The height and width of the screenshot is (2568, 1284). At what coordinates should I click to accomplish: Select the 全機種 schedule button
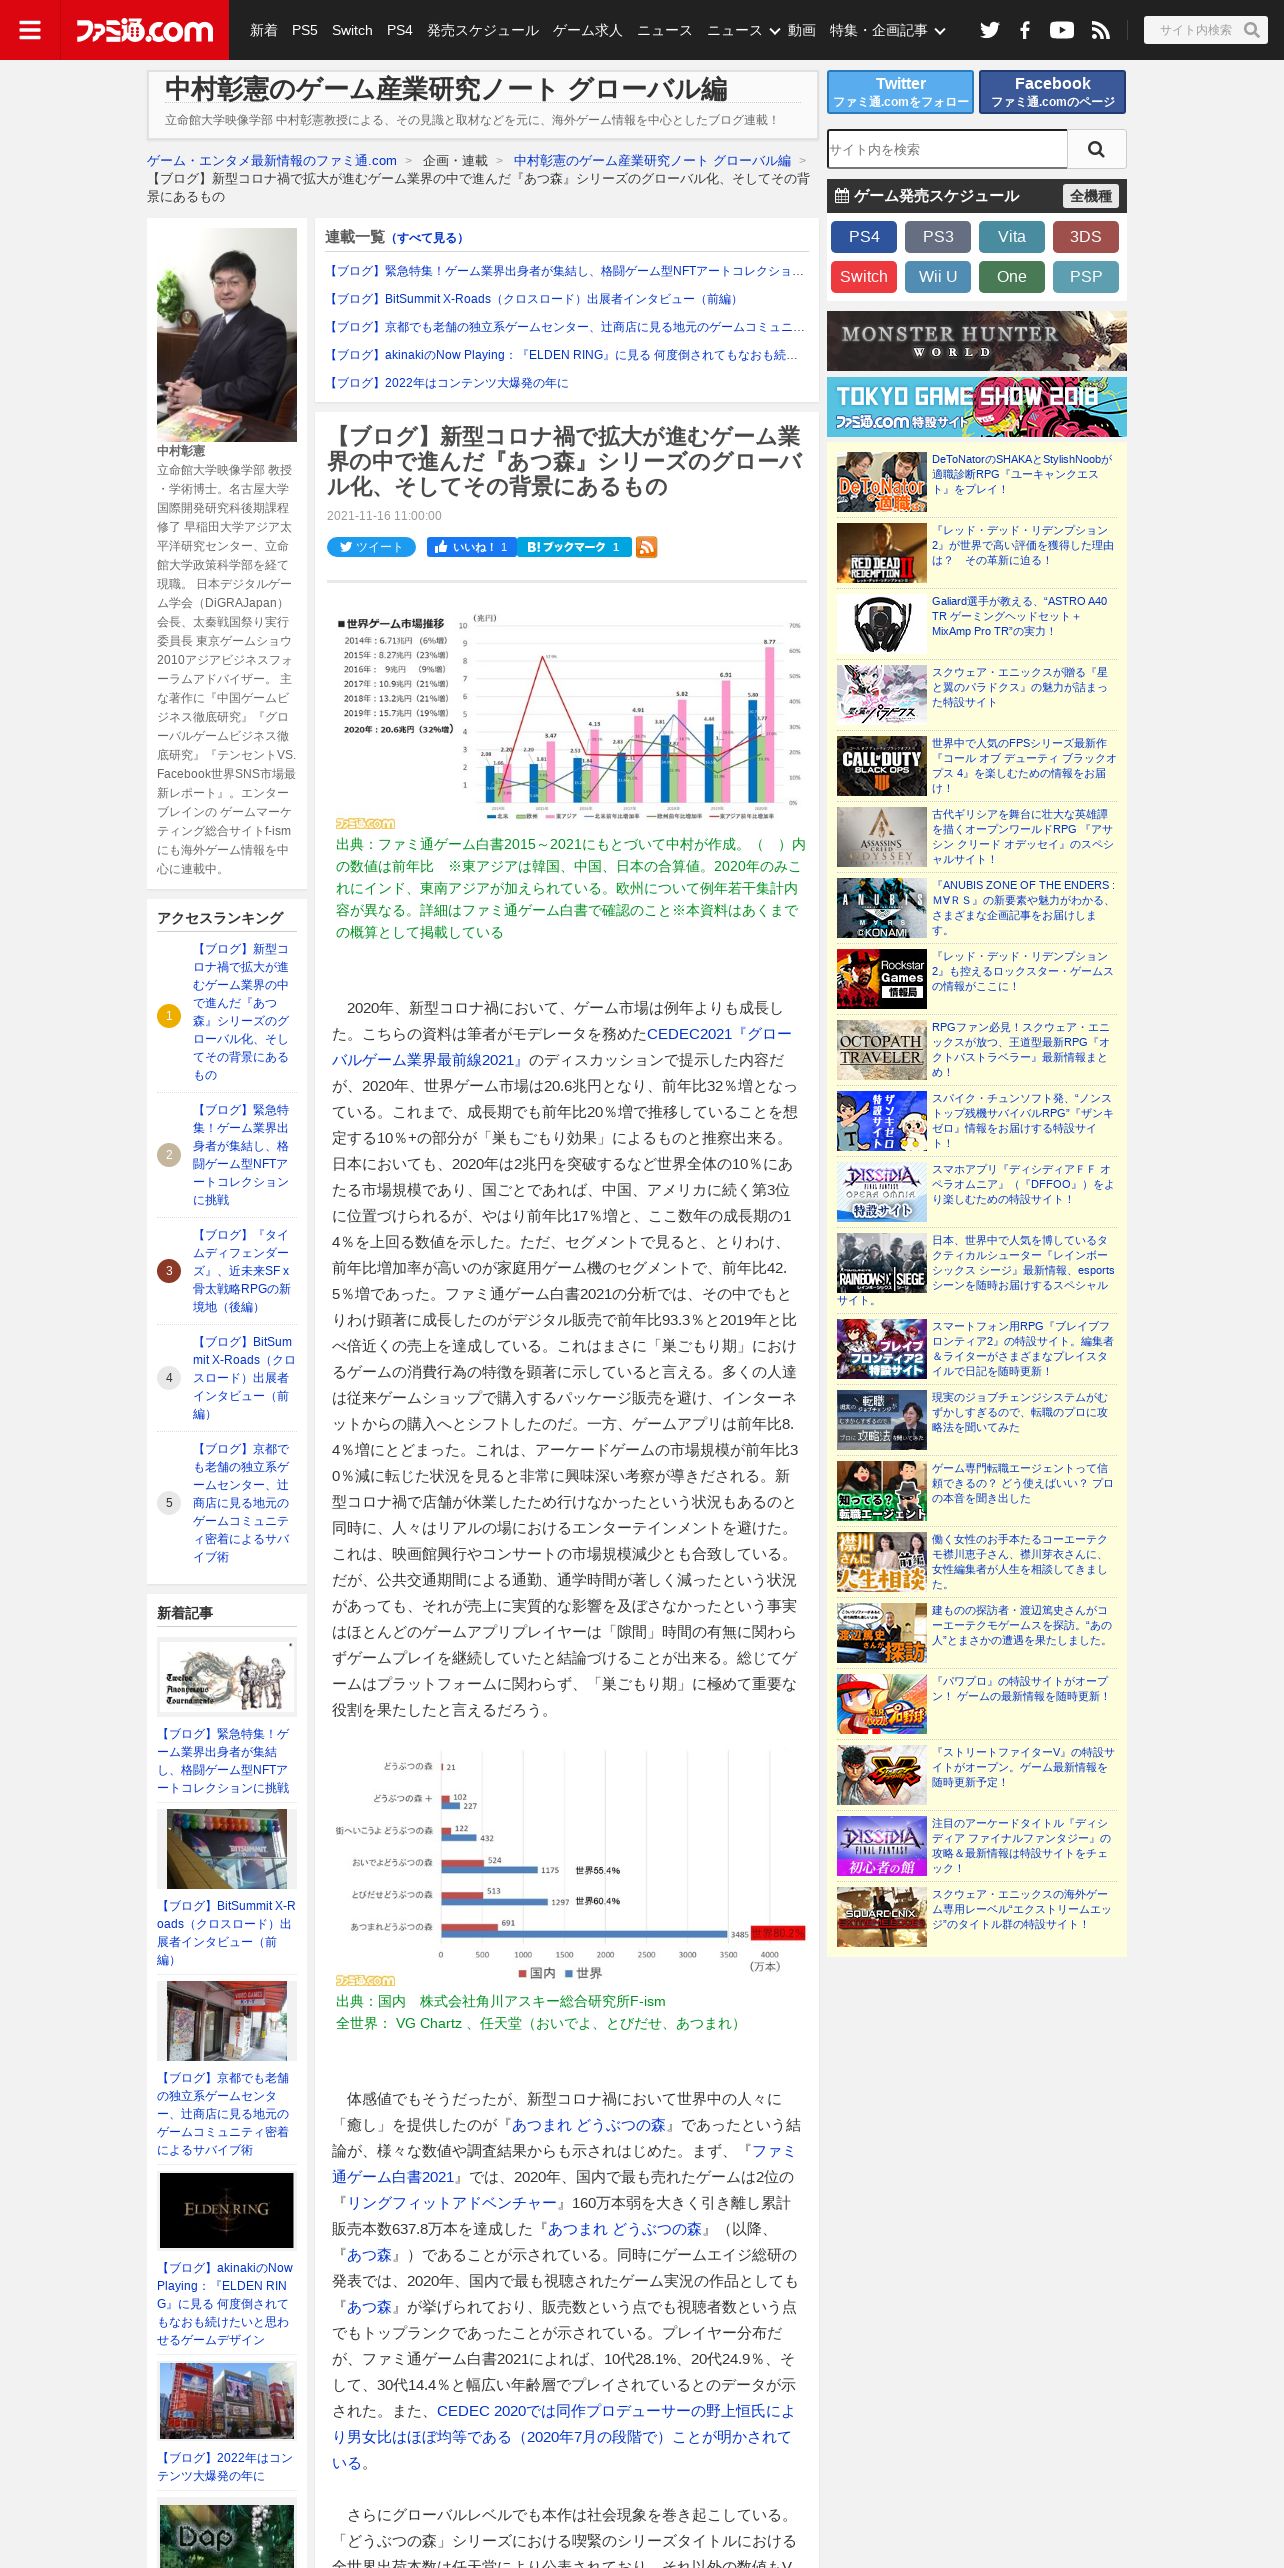pos(1091,196)
